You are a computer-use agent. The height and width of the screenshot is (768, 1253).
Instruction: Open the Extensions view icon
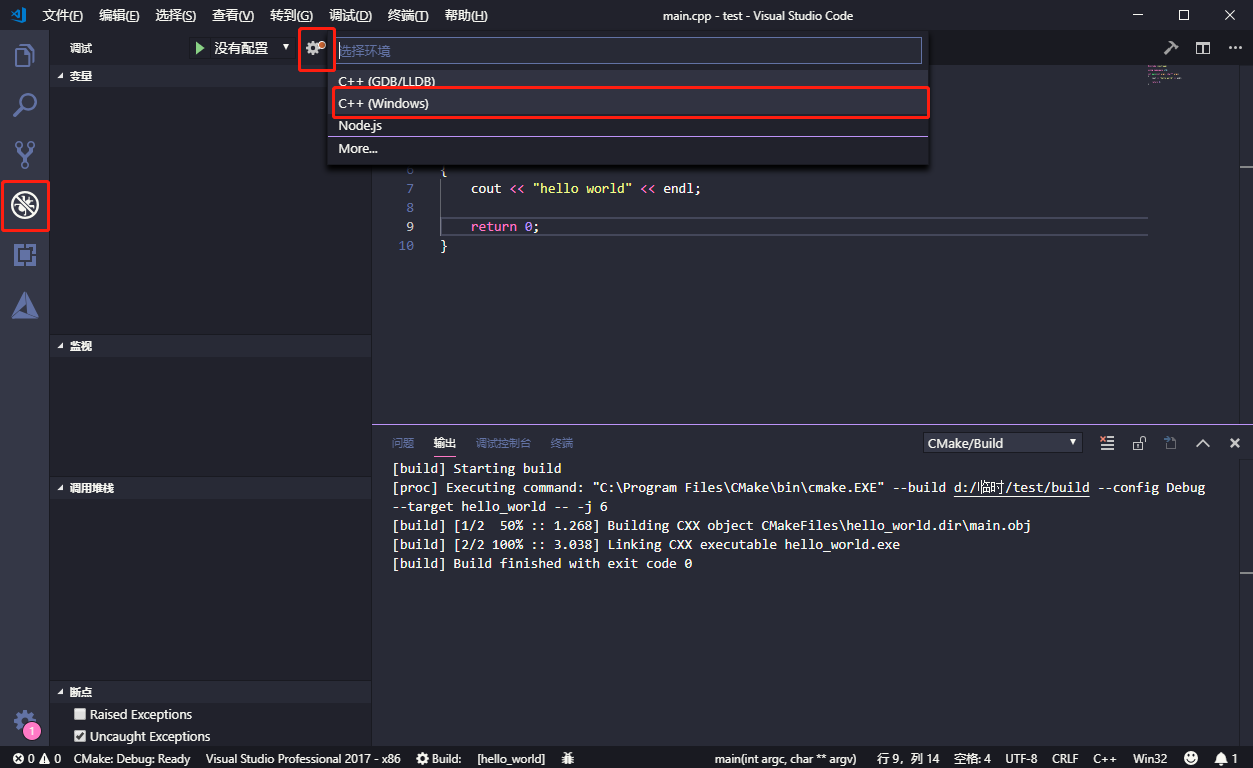pos(25,255)
